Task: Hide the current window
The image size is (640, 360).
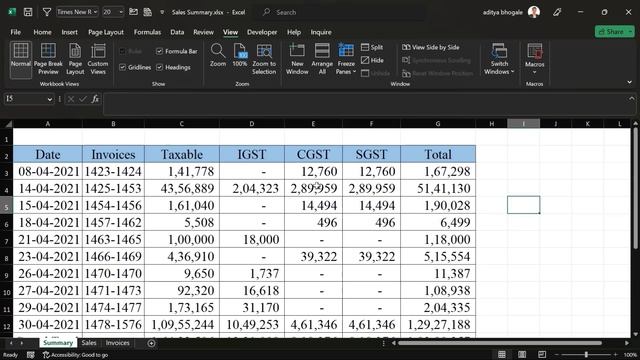Action: click(x=372, y=60)
